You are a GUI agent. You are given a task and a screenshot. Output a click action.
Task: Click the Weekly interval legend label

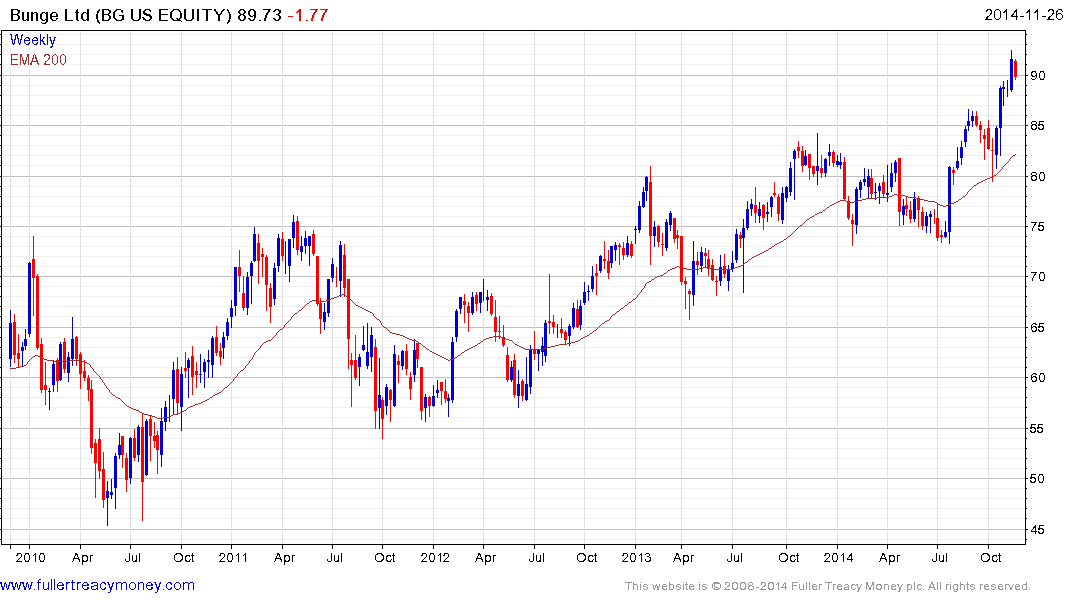(x=33, y=40)
